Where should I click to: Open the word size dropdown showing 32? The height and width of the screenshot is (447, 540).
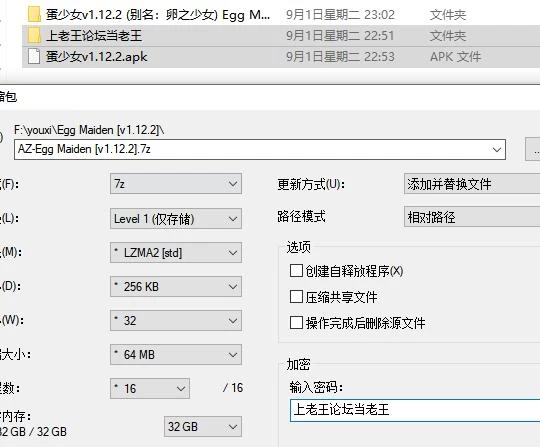coord(176,321)
